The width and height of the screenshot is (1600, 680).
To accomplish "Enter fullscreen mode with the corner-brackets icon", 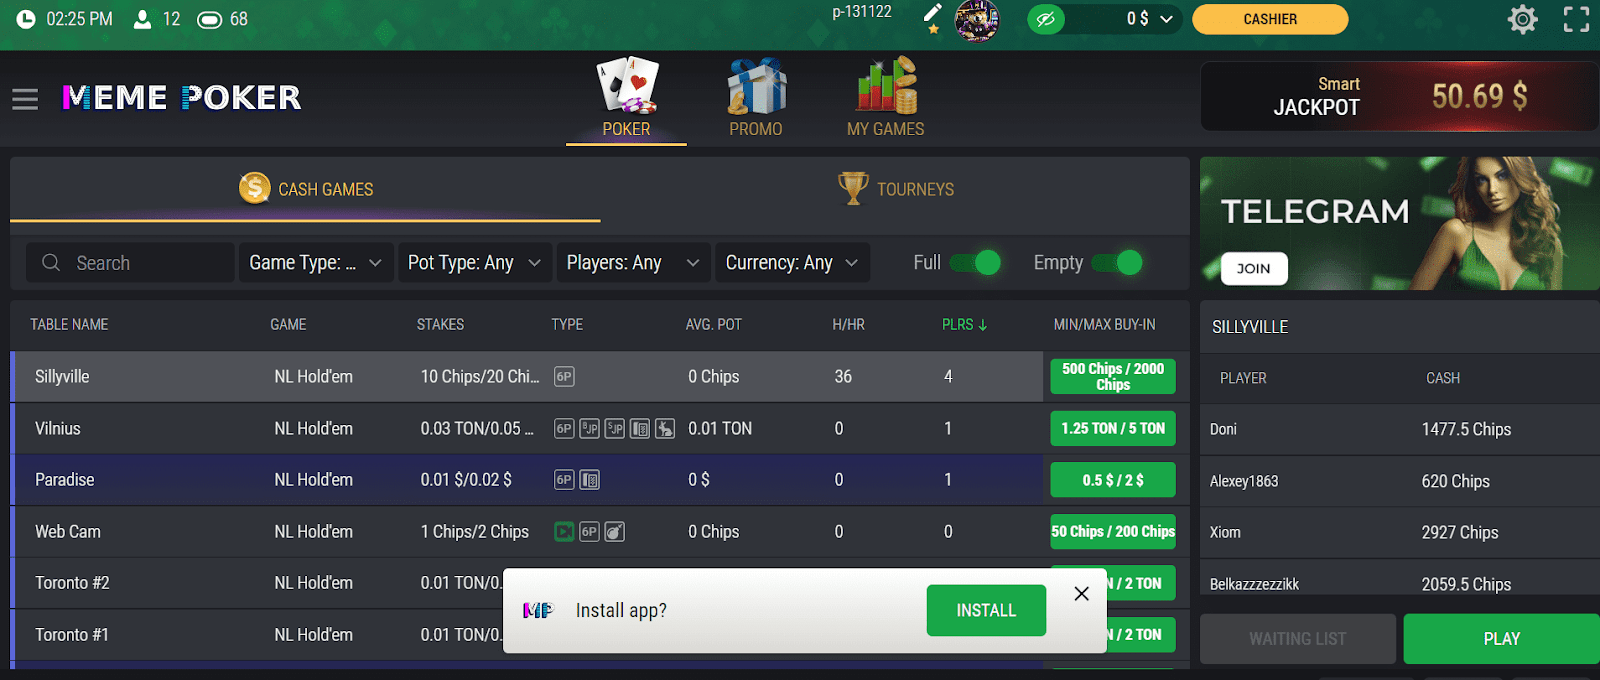I will 1576,19.
